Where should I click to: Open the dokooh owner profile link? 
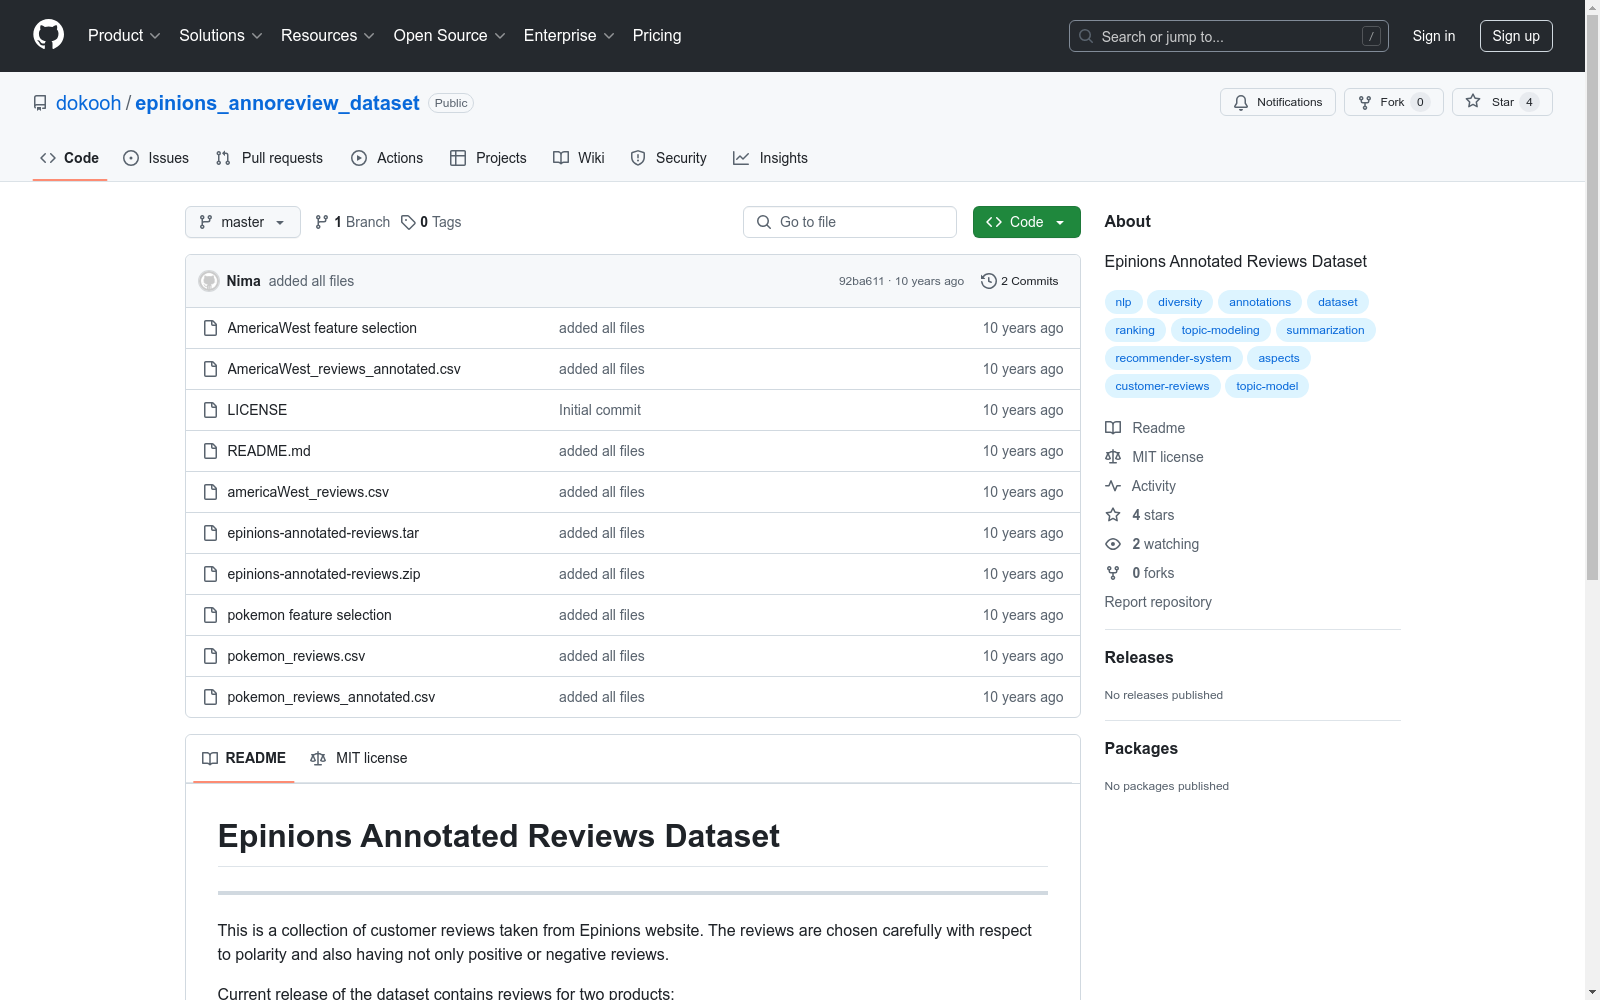[x=88, y=103]
